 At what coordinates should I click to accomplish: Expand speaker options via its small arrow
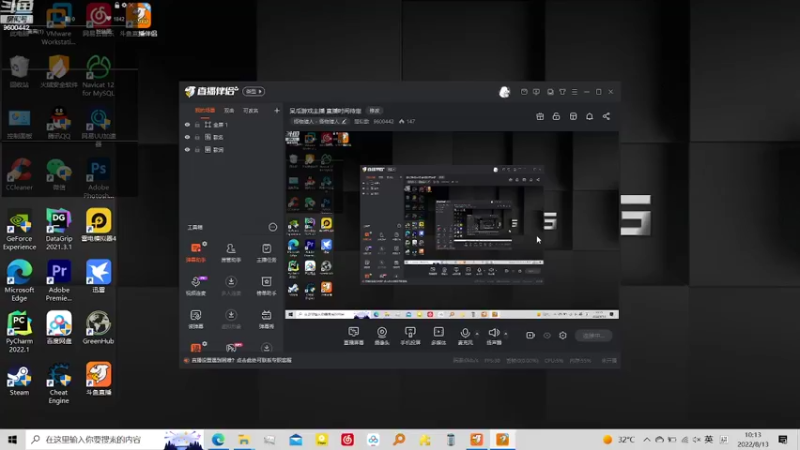coord(506,334)
